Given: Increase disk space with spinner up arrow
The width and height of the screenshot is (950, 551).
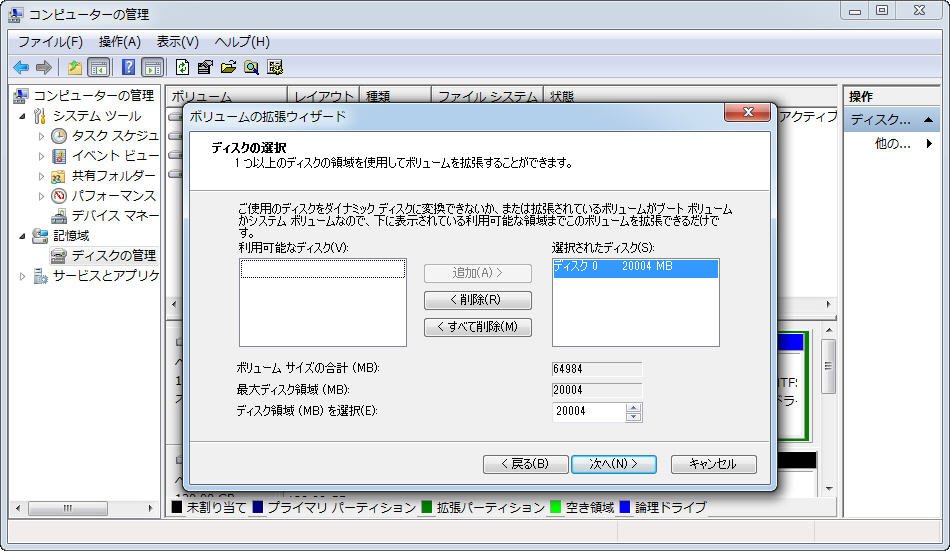Looking at the screenshot, I should tap(634, 407).
